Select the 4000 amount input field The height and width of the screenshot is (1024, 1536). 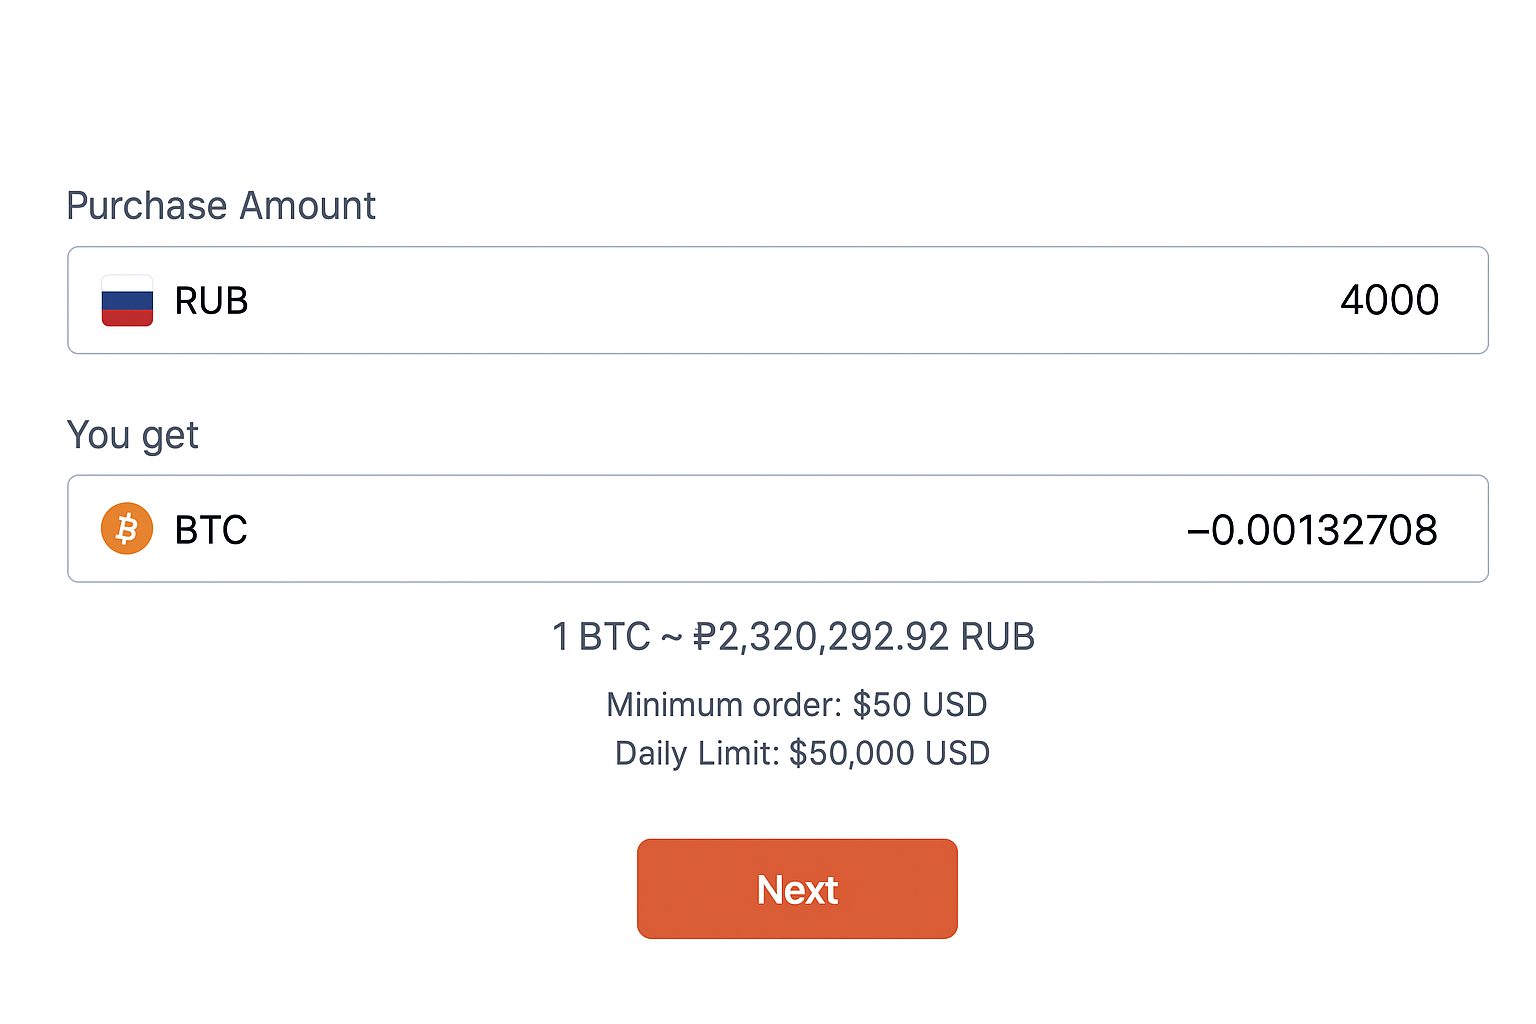point(1390,301)
